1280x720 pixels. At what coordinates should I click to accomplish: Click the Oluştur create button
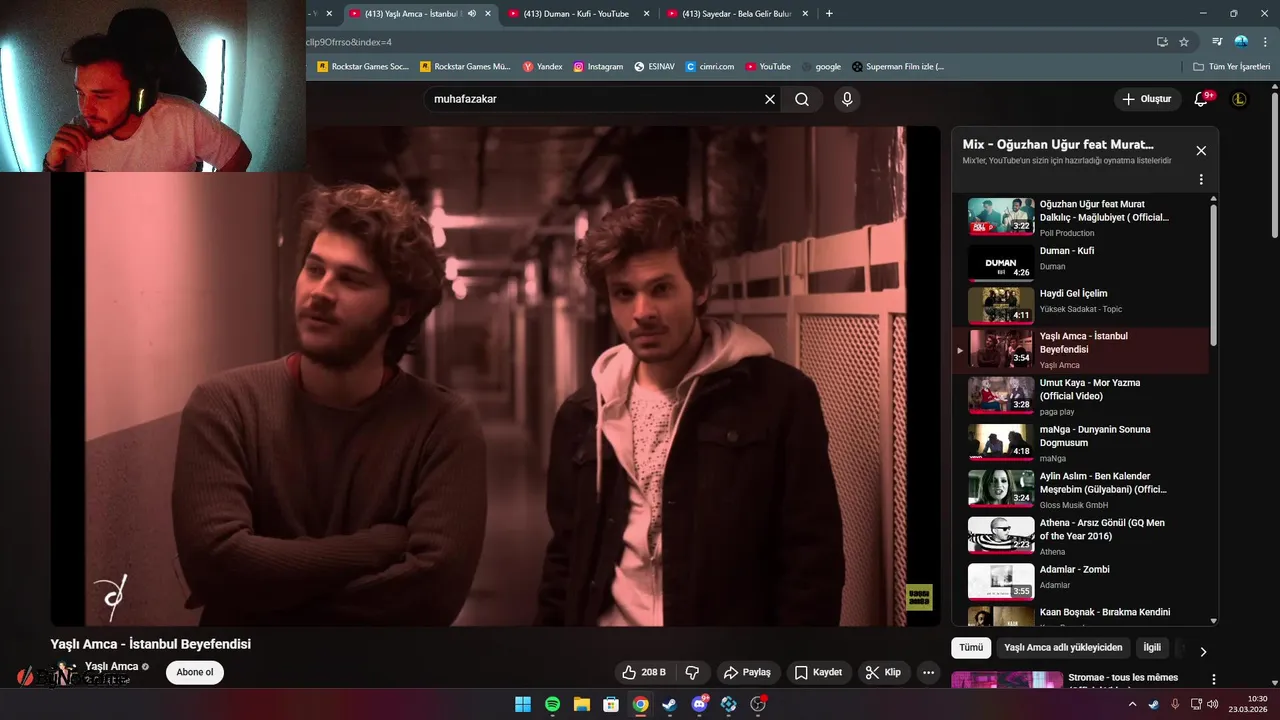(1146, 99)
